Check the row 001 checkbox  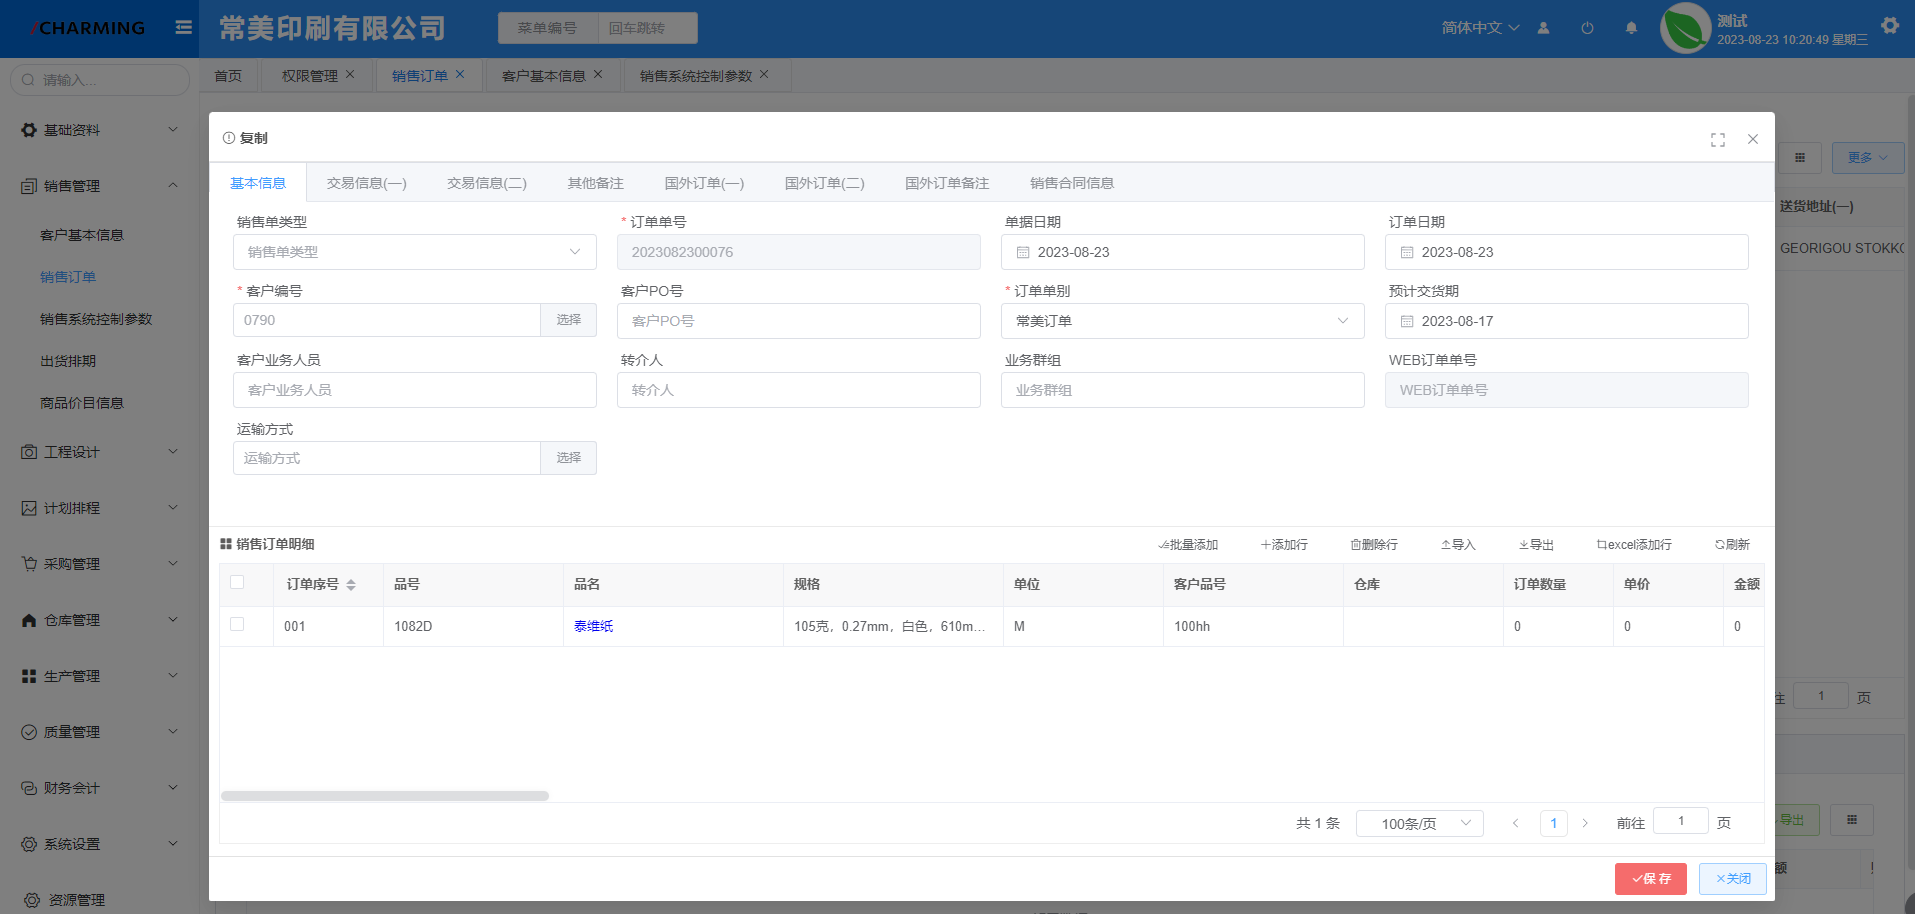tap(237, 624)
